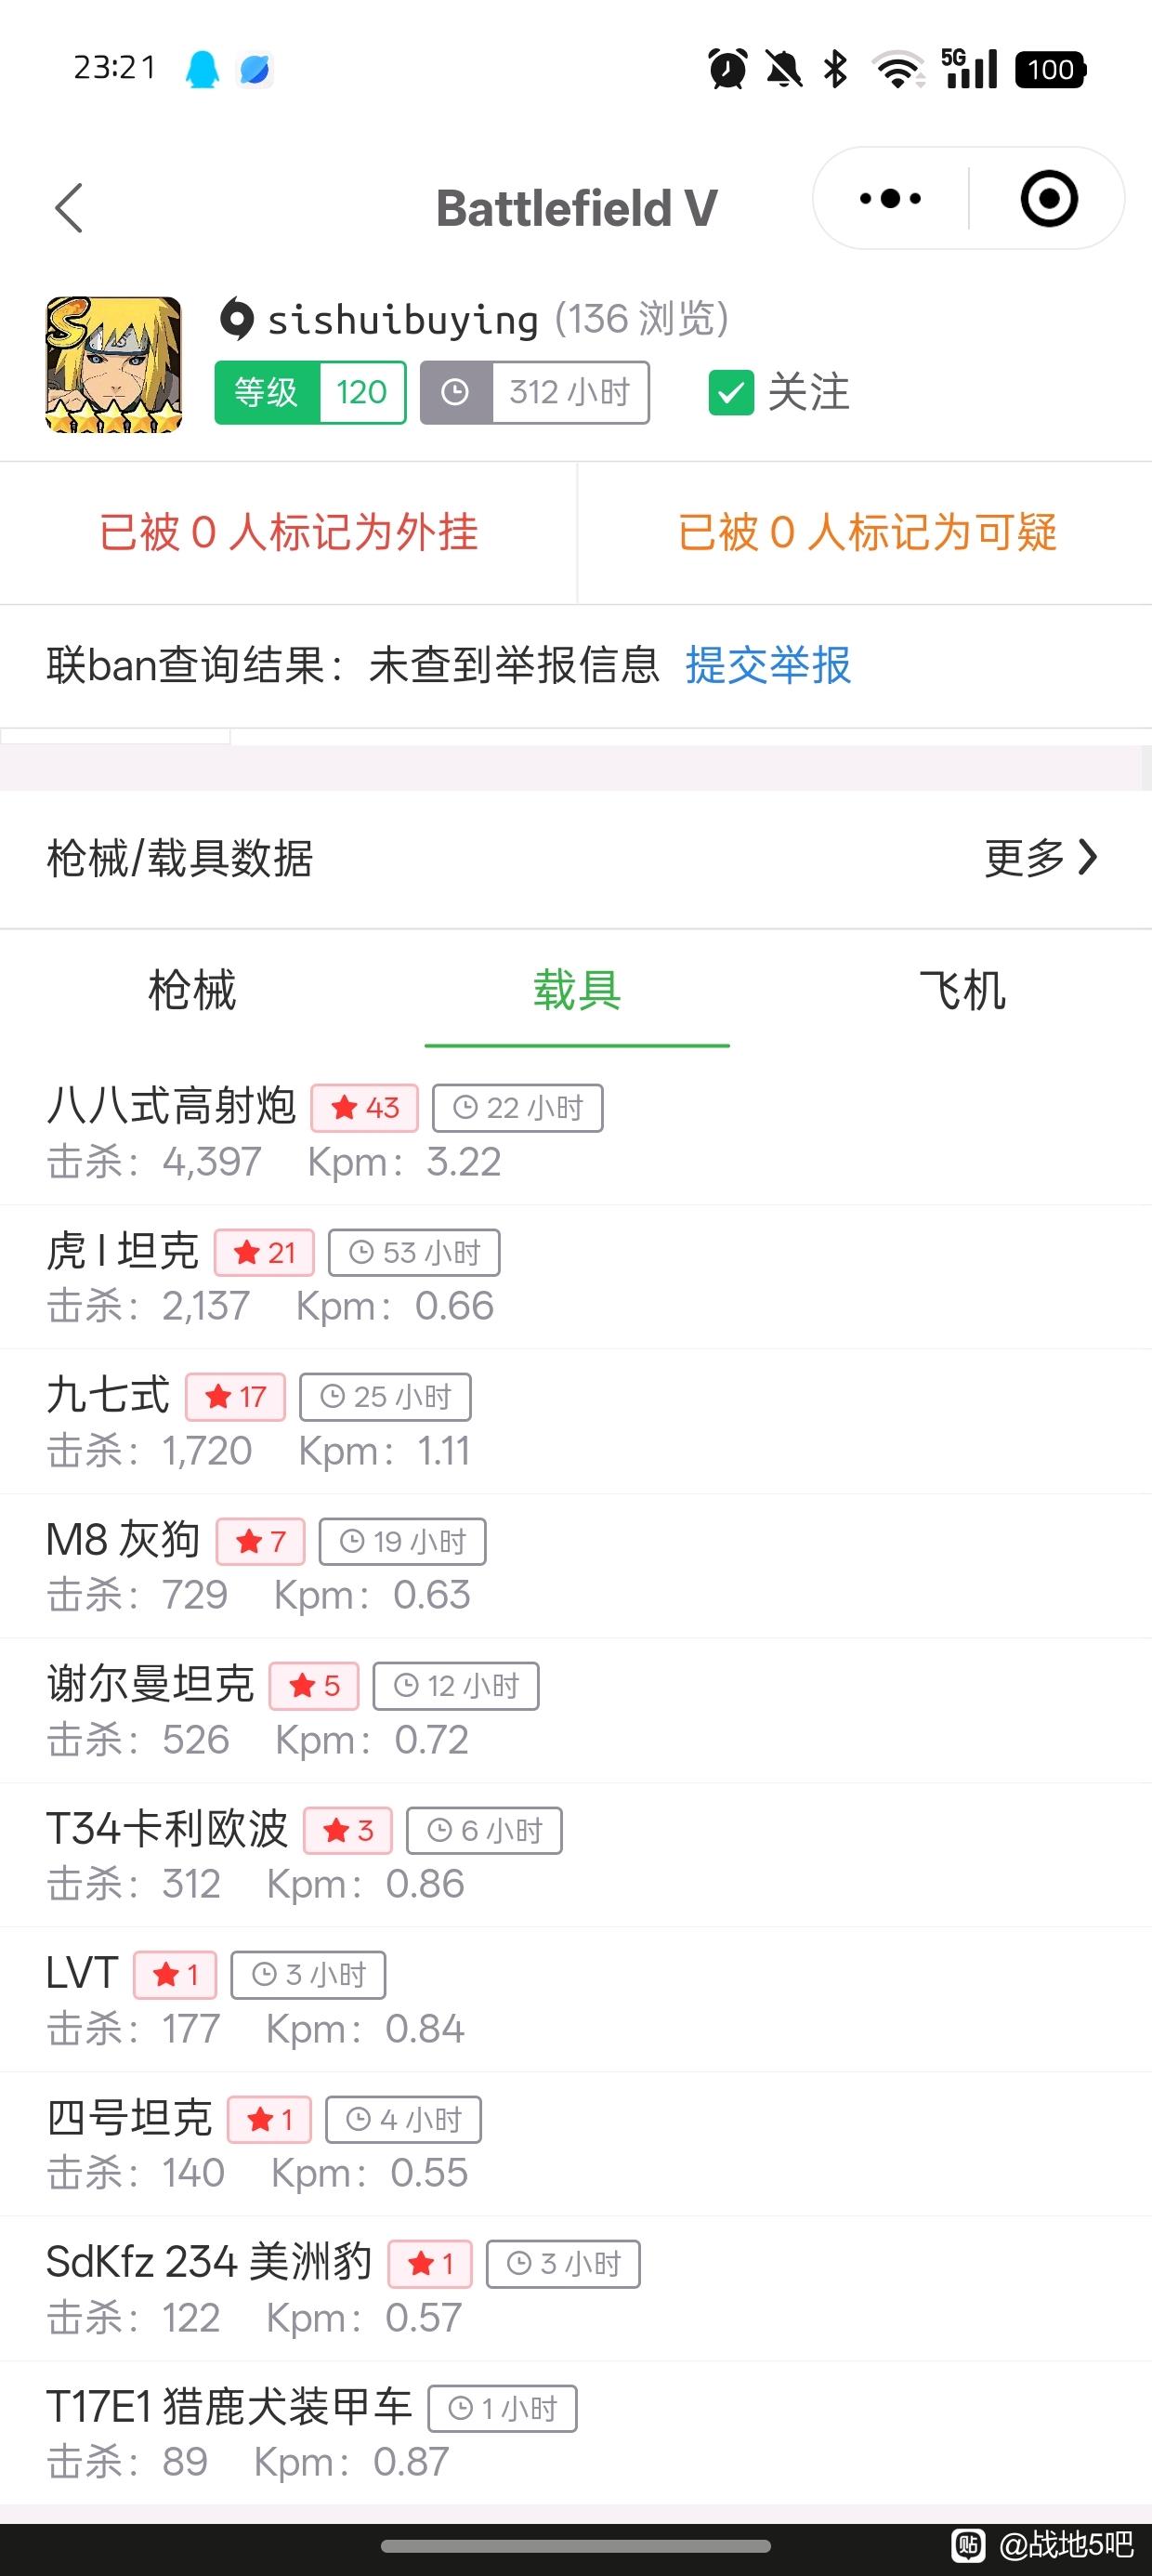Viewport: 1152px width, 2576px height.
Task: Mark player via 已被 0 人标记为外挂
Action: point(288,533)
